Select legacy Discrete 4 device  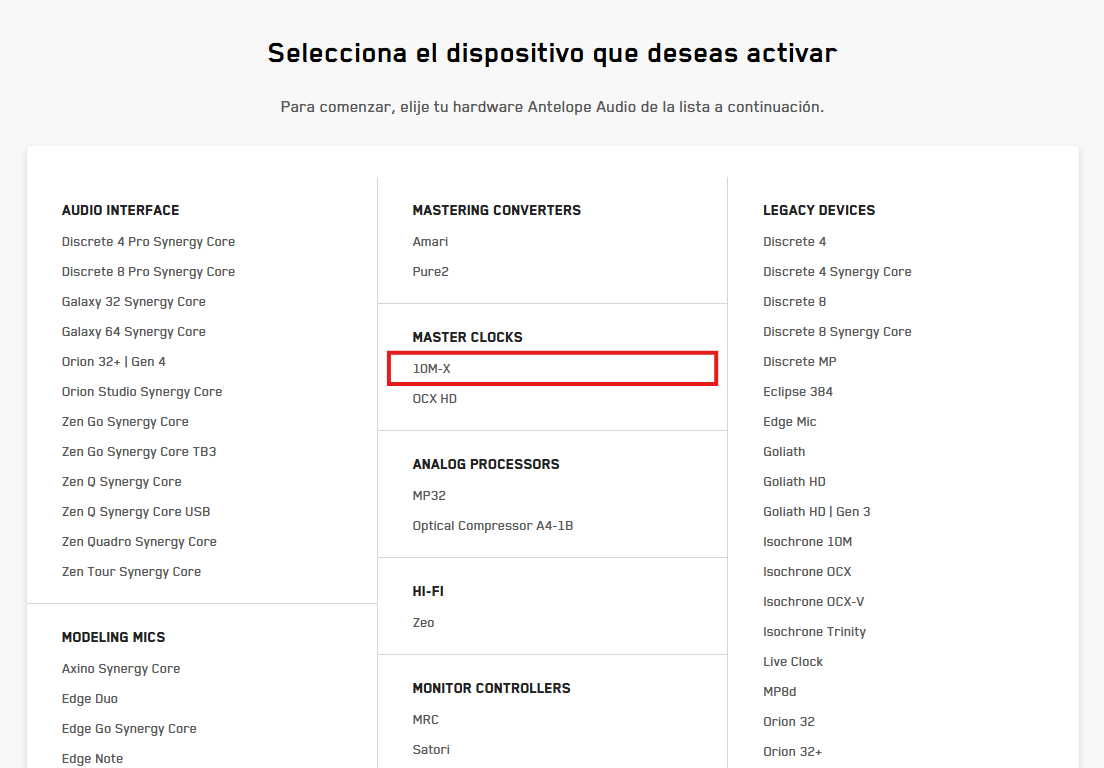coord(794,241)
